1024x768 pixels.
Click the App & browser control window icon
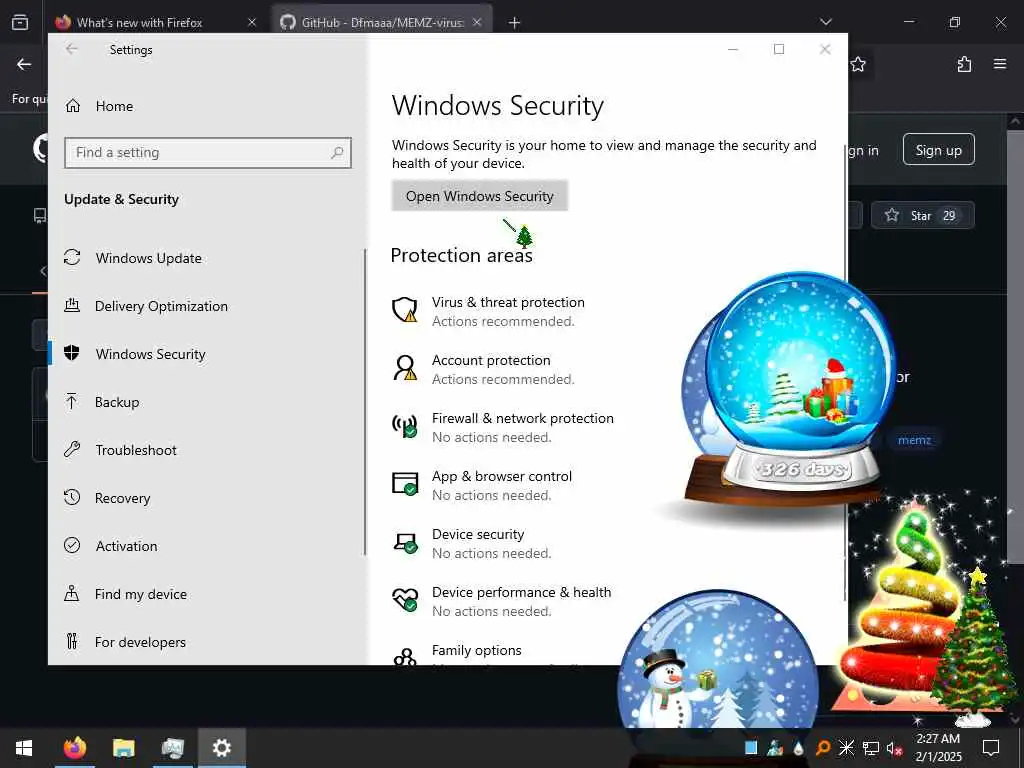405,484
